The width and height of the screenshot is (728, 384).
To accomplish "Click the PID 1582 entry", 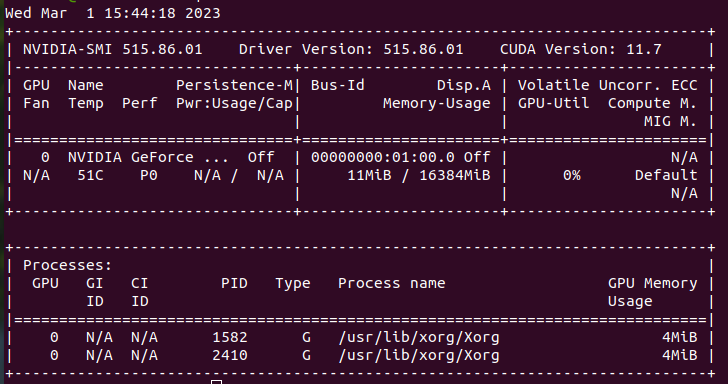I will [230, 338].
